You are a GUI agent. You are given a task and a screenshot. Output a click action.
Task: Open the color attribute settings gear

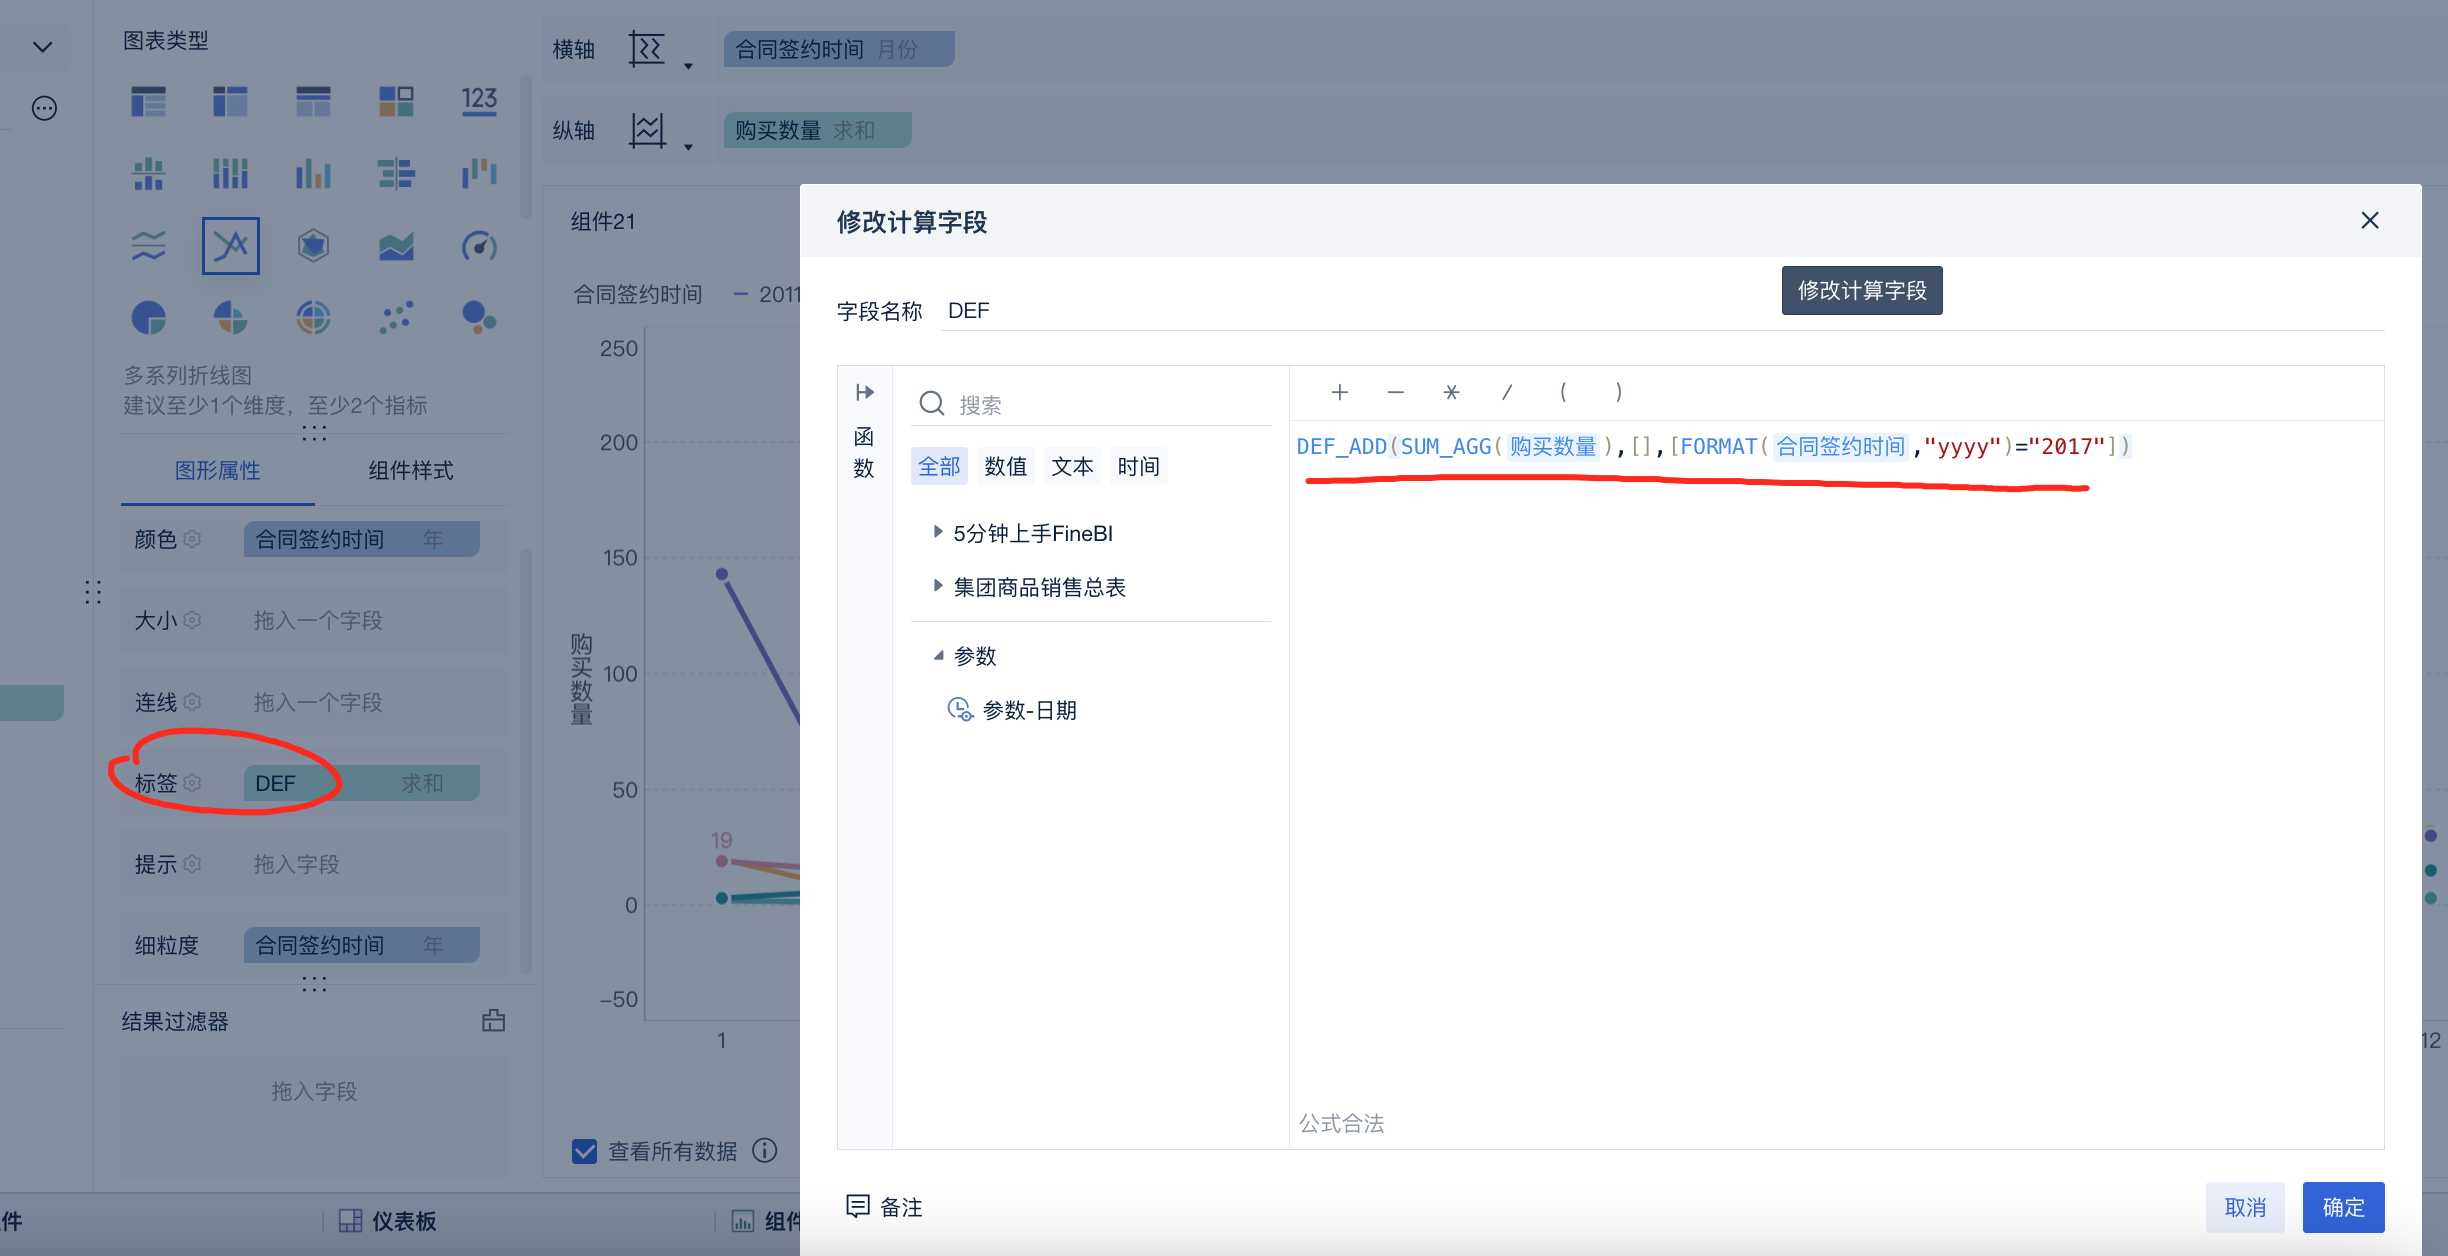point(193,539)
